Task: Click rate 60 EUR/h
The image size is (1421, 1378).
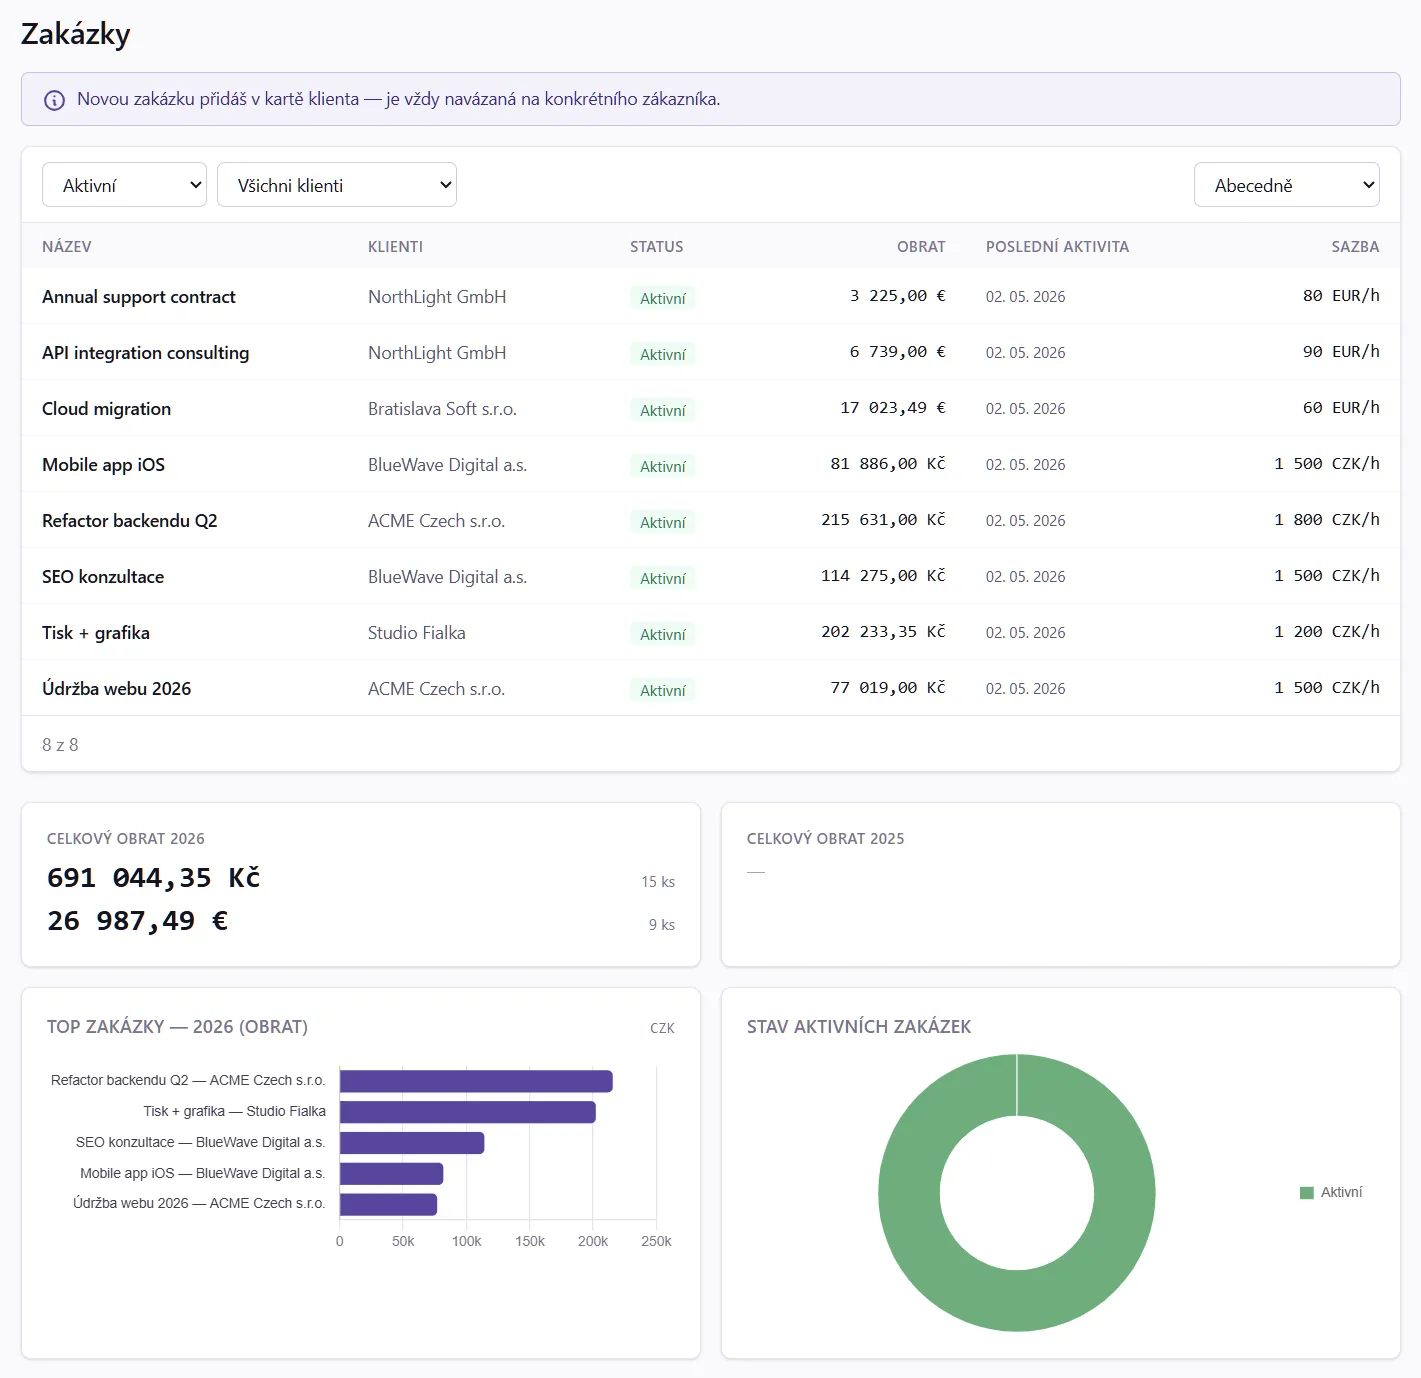Action: (1341, 408)
